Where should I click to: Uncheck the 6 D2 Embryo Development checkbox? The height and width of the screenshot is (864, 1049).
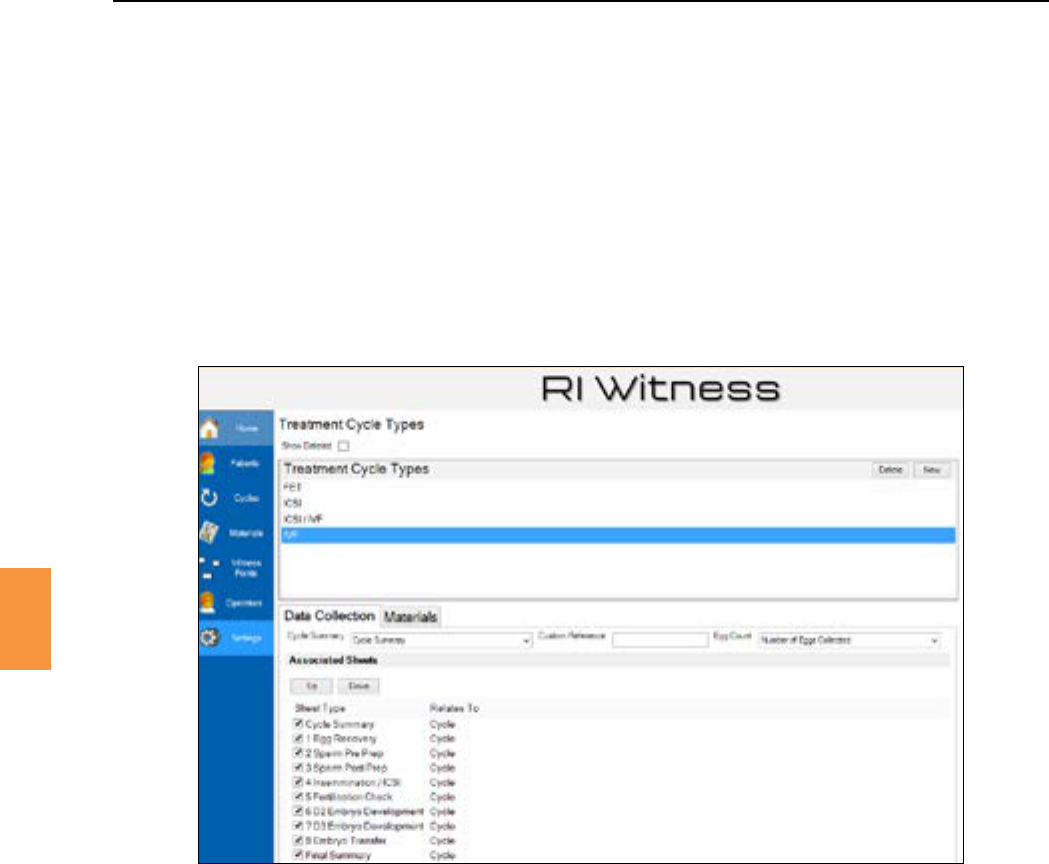298,812
